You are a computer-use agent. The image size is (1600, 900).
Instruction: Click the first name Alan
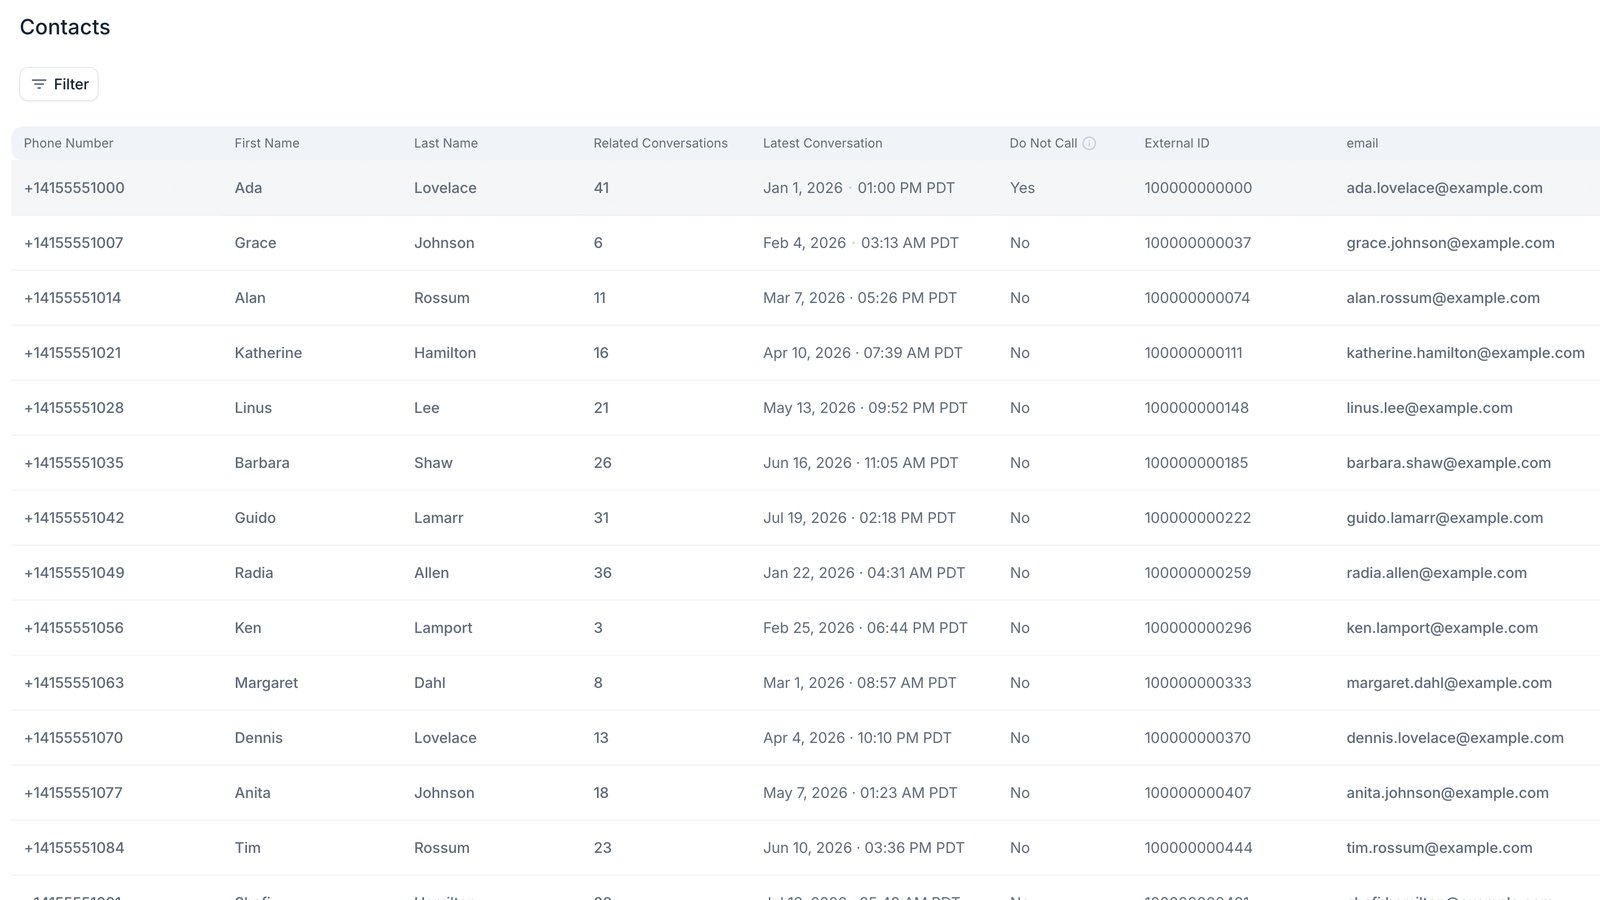pos(250,298)
